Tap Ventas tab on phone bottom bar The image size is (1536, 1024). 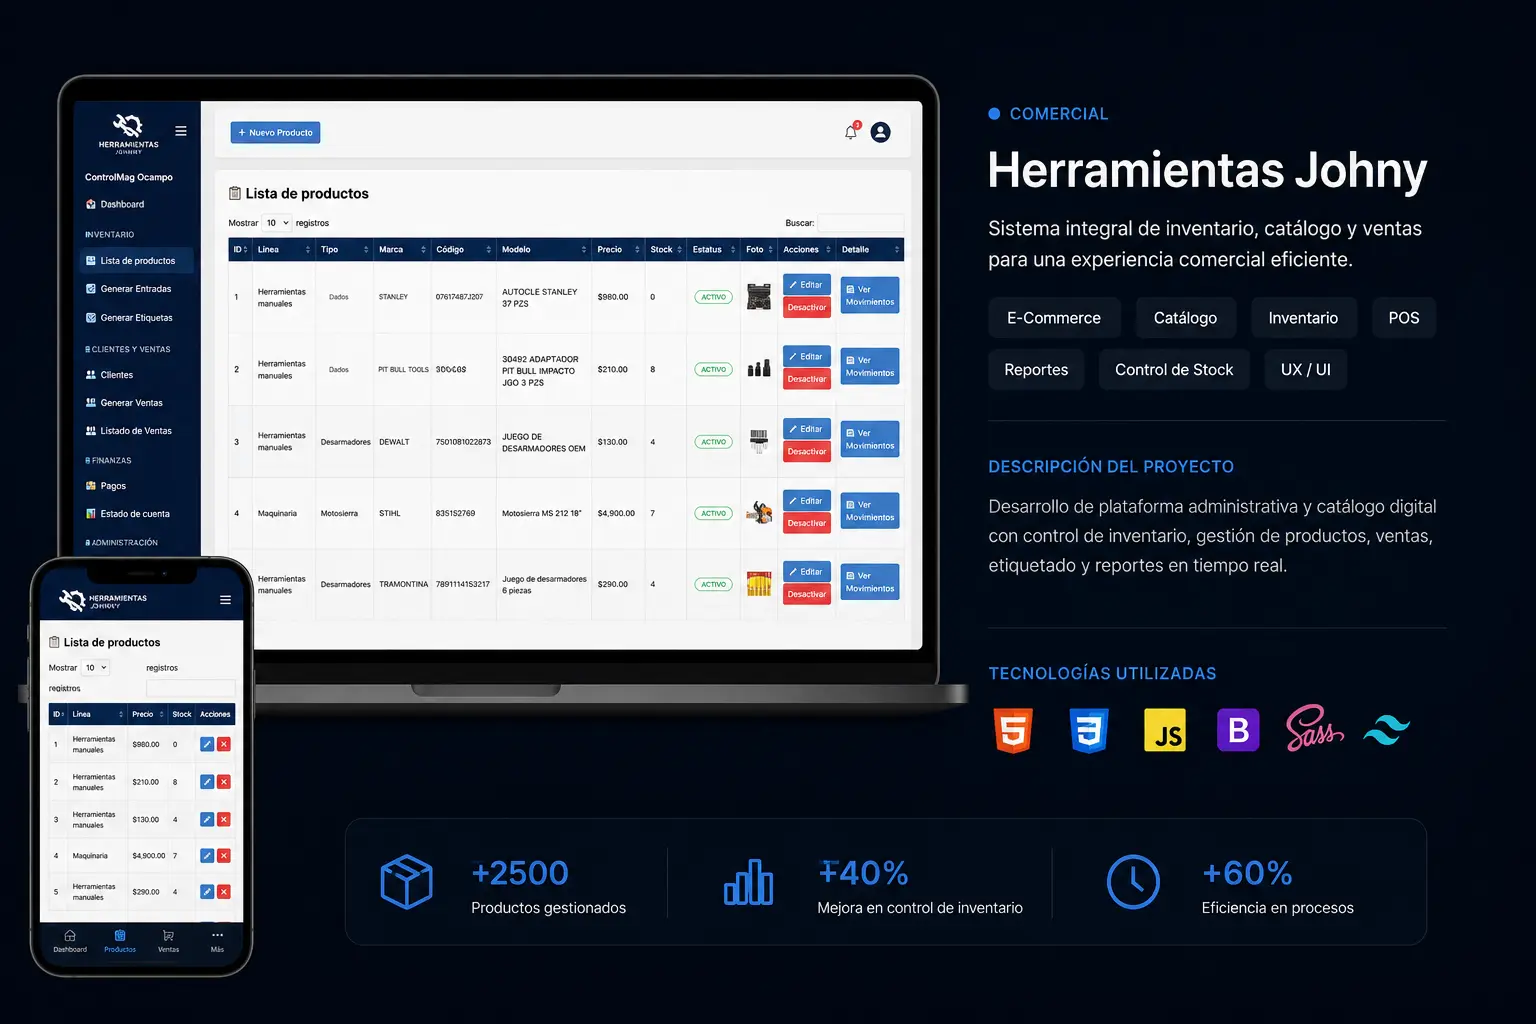click(x=168, y=941)
